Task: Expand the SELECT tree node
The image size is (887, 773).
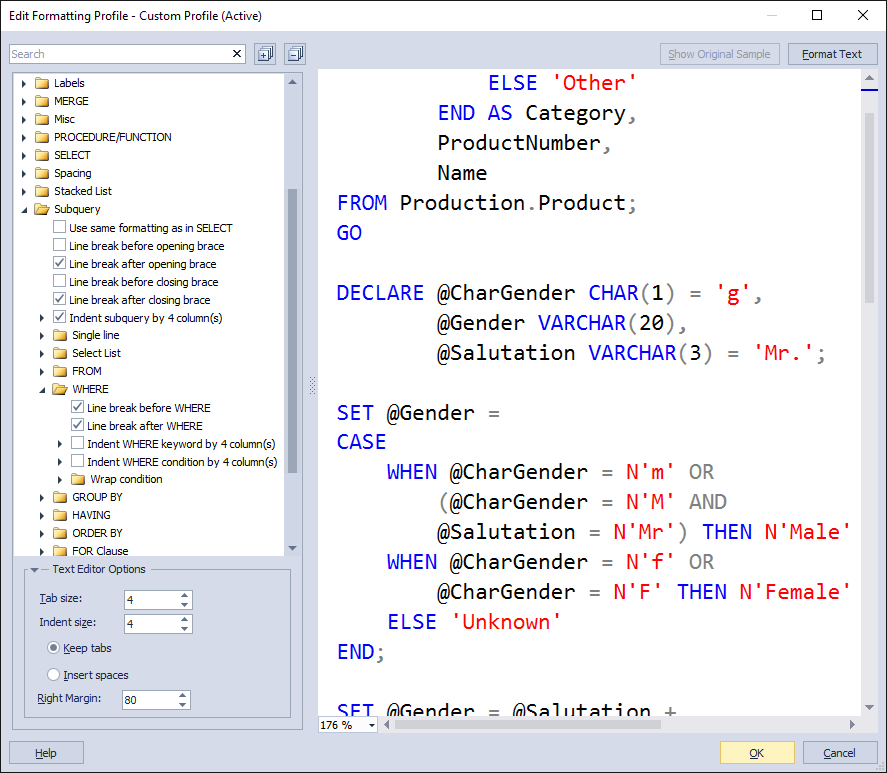Action: click(x=24, y=156)
